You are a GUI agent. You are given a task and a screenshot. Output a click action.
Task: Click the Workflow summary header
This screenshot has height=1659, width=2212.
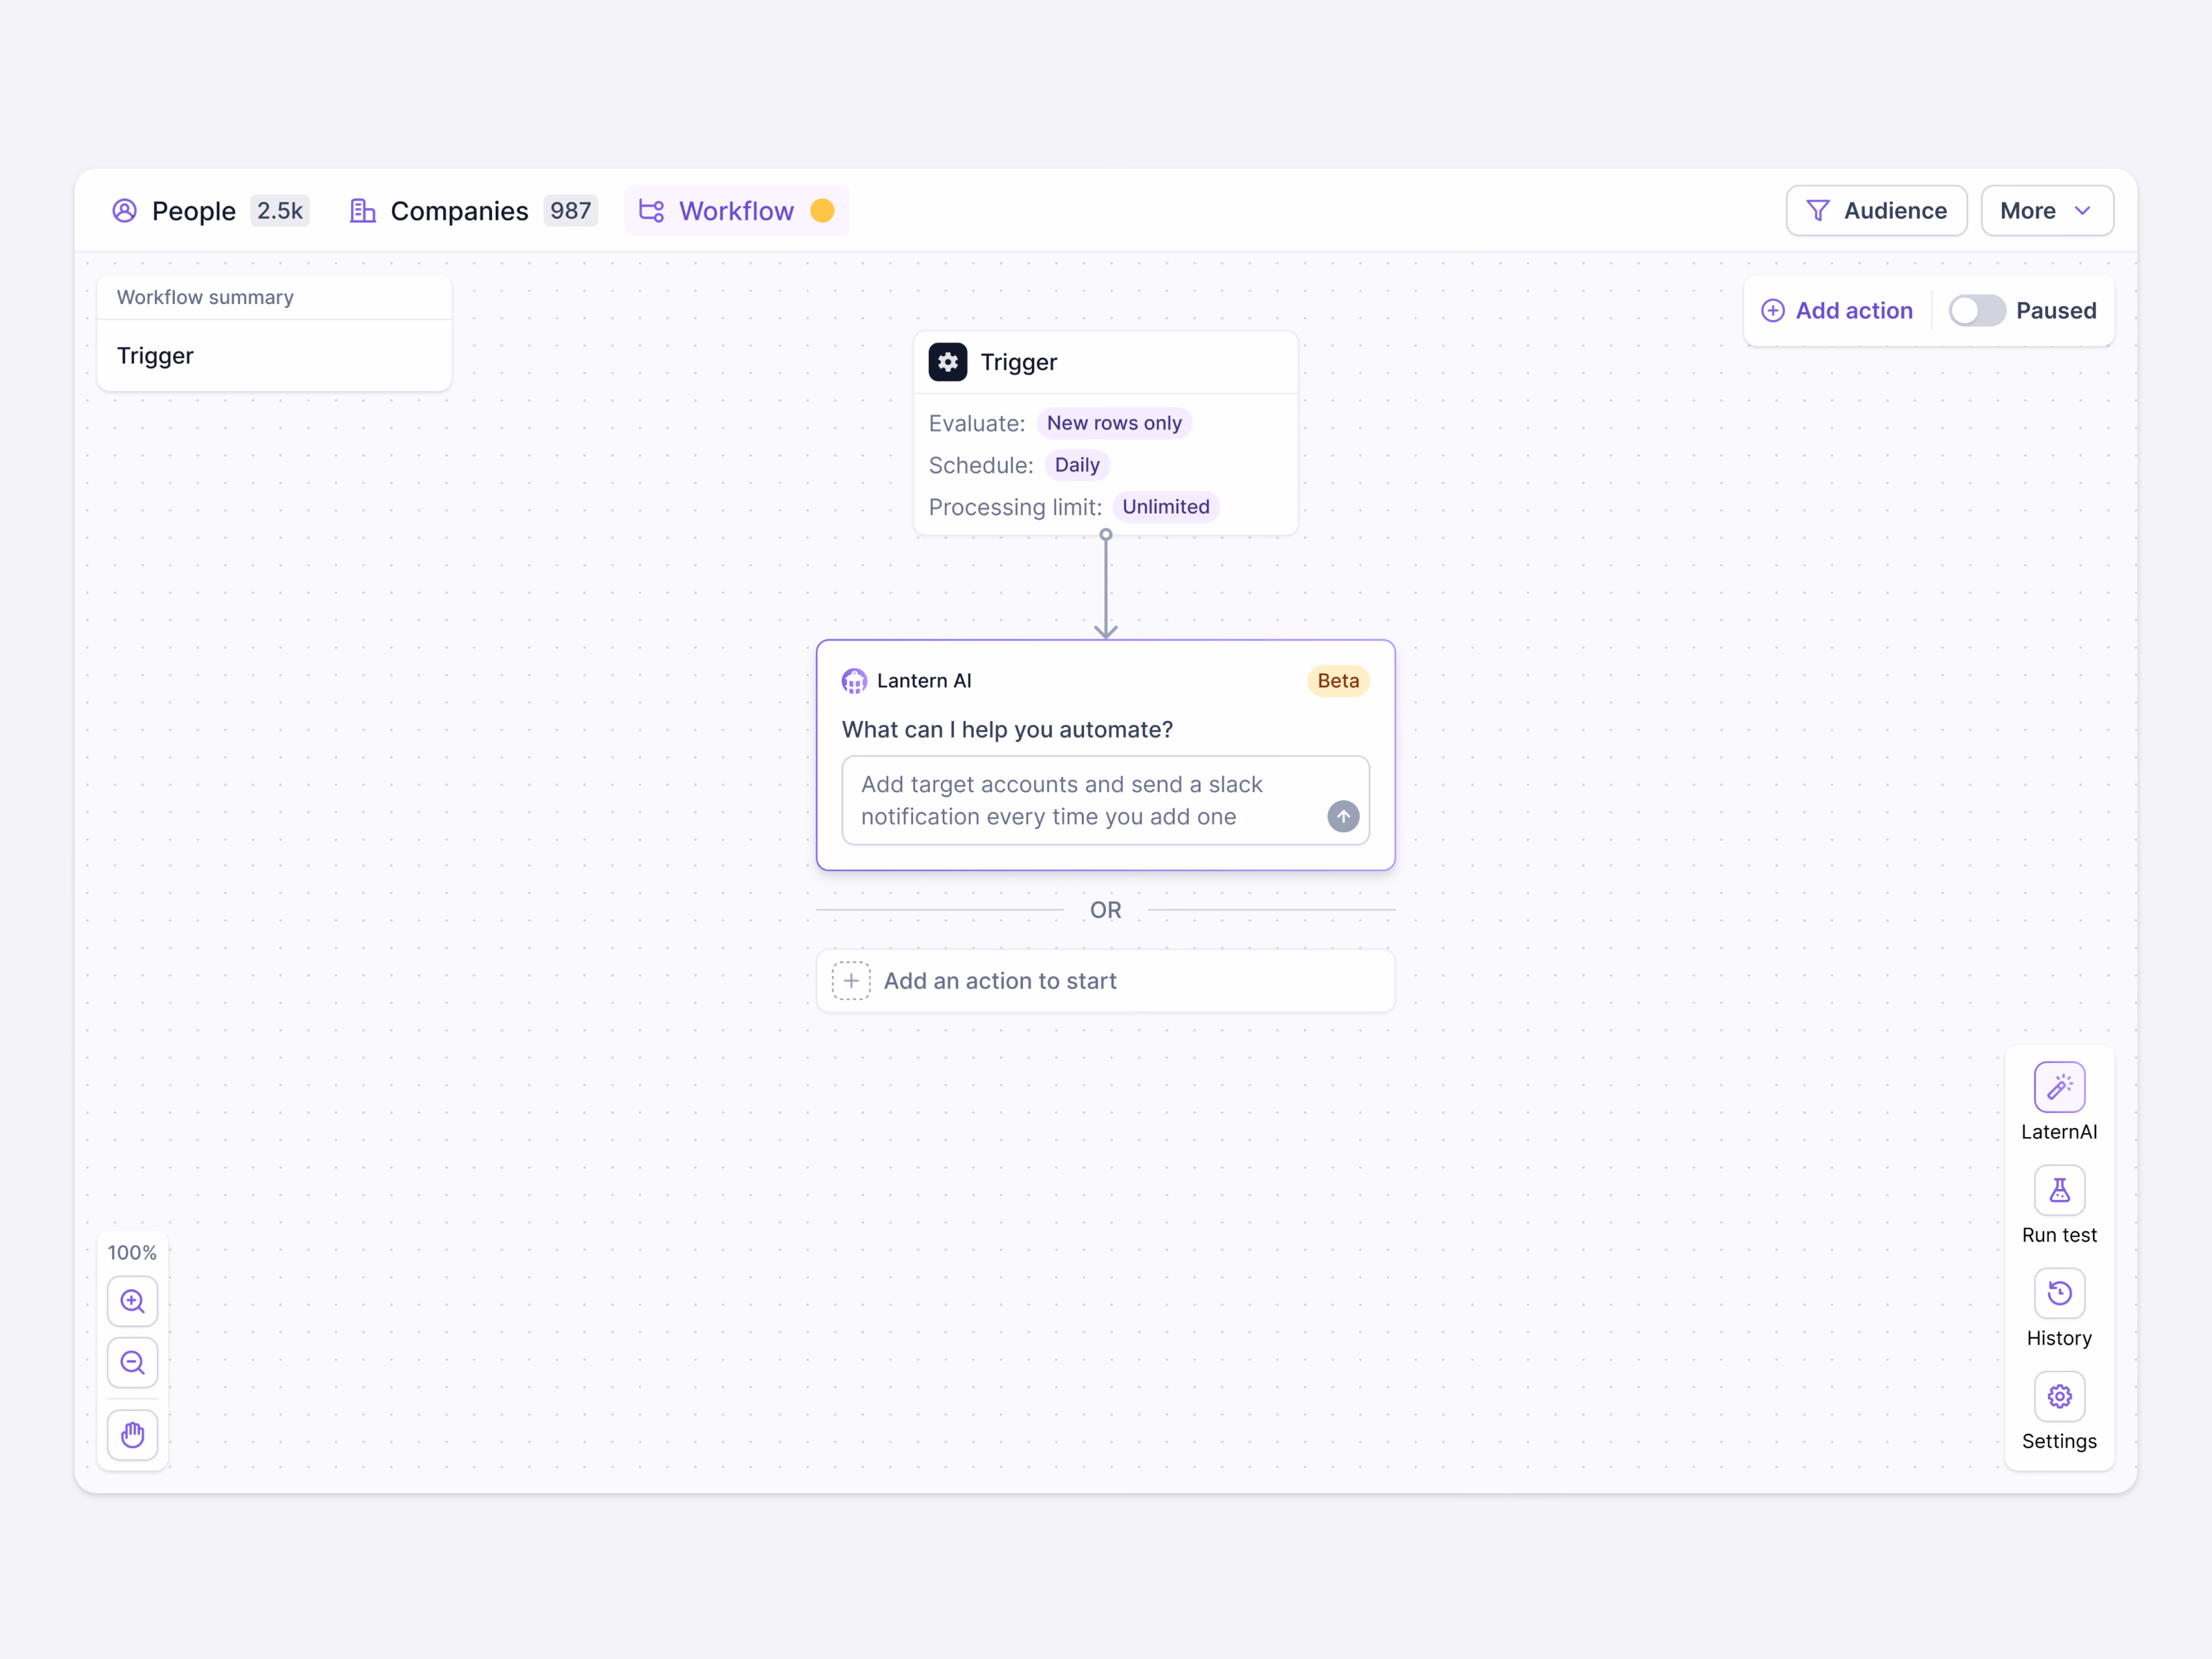tap(205, 297)
